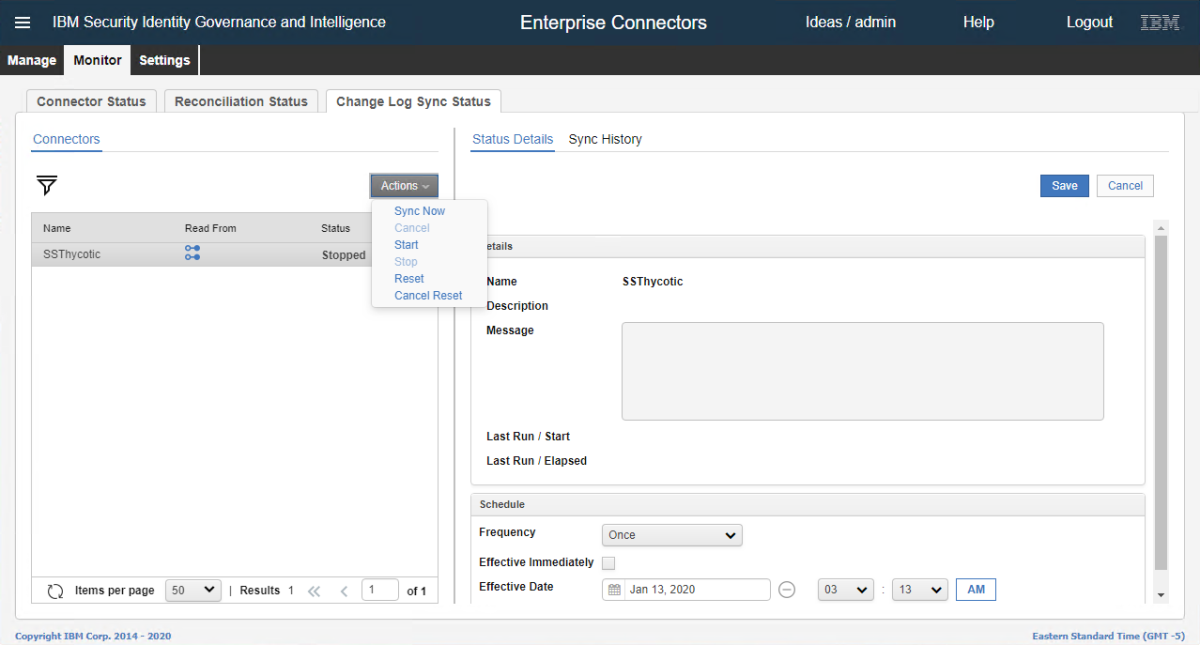Click the Save button
The image size is (1200, 645).
1064,186
